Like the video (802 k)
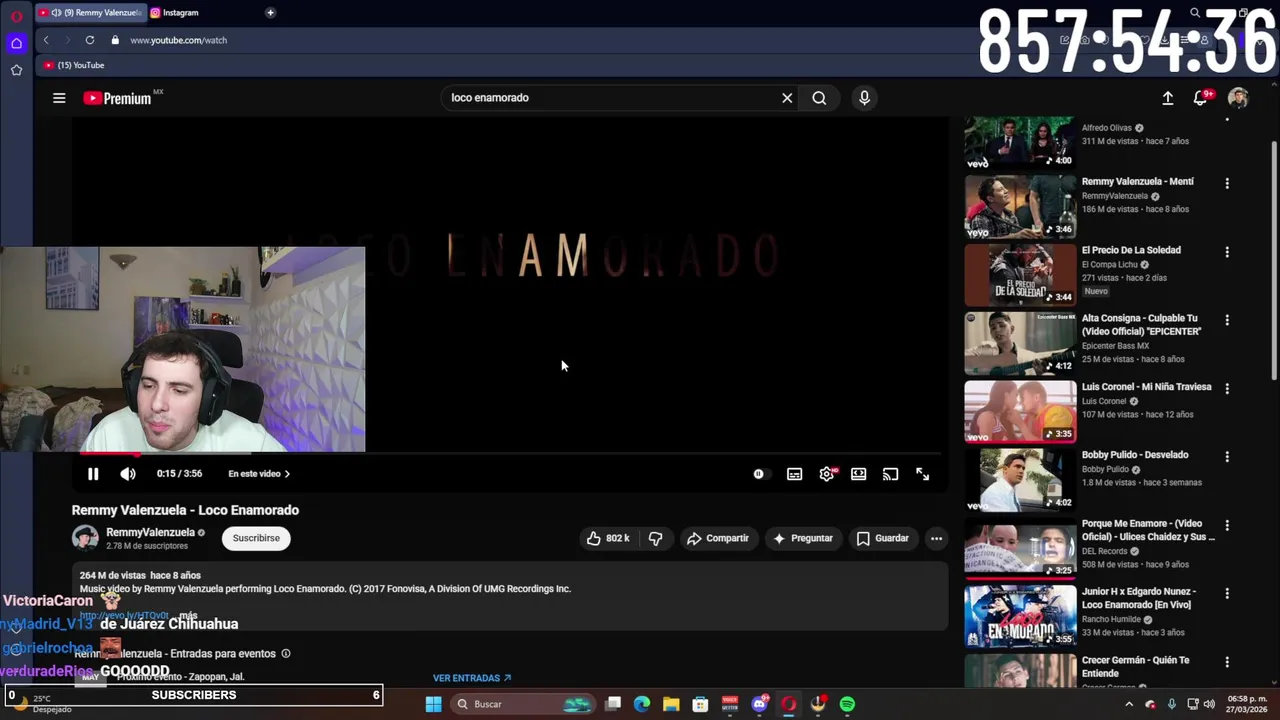Screen dimensions: 1280x720 click(607, 538)
